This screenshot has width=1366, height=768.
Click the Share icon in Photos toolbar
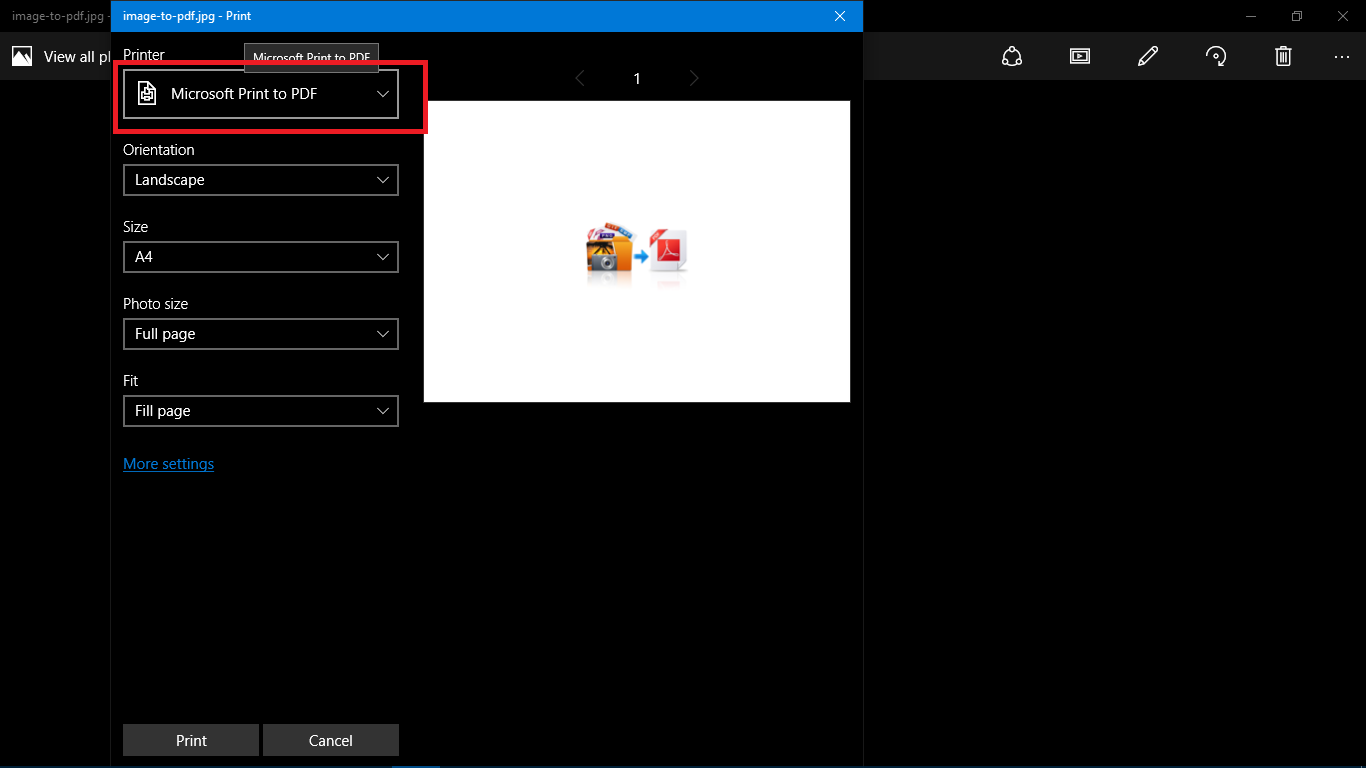(x=1012, y=56)
